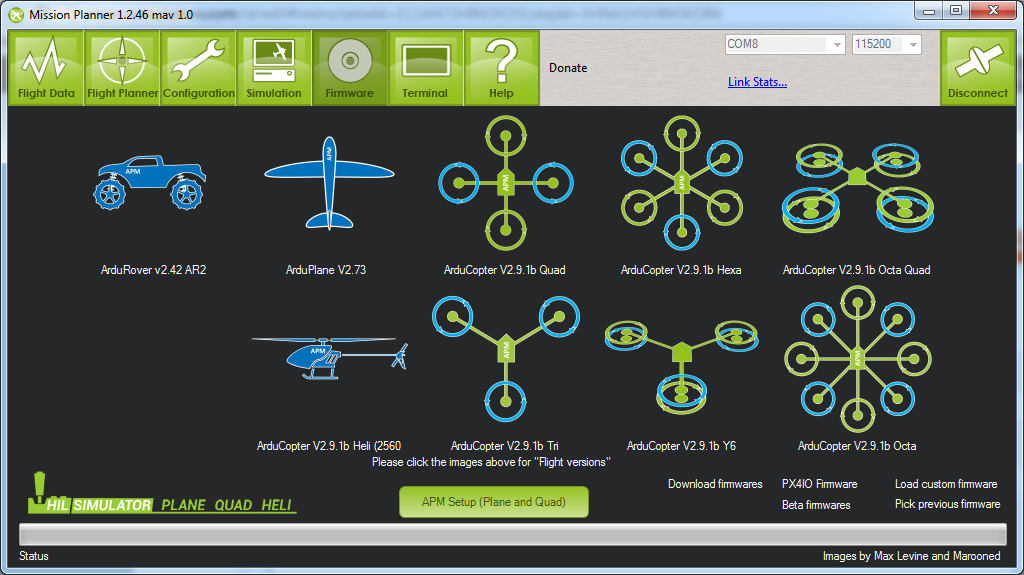Select HIL Simulator HELI option
This screenshot has height=575, width=1024.
coord(276,505)
